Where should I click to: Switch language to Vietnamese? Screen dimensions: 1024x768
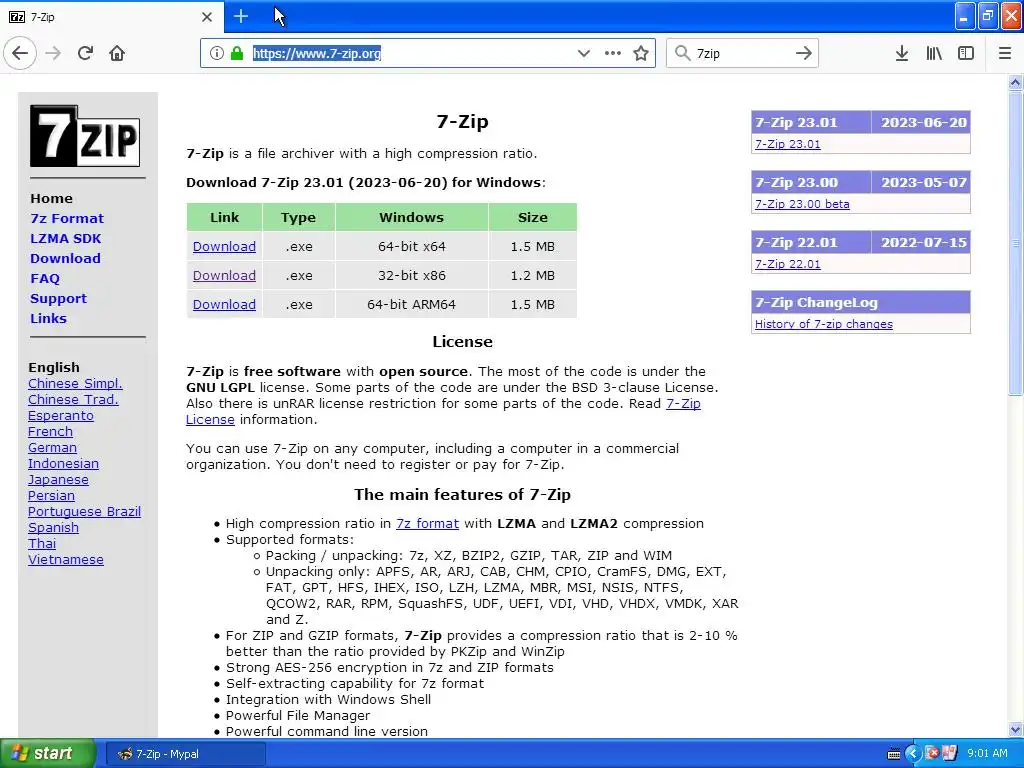pos(66,560)
